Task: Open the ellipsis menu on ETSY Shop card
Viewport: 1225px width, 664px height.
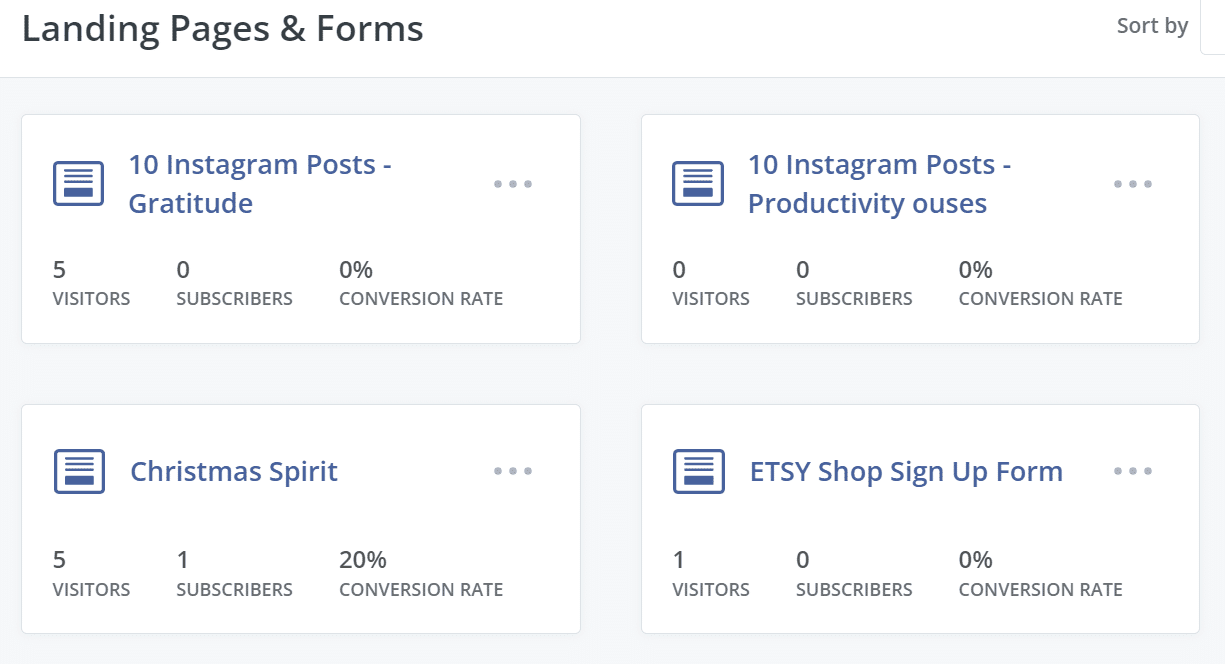Action: pyautogui.click(x=1133, y=470)
